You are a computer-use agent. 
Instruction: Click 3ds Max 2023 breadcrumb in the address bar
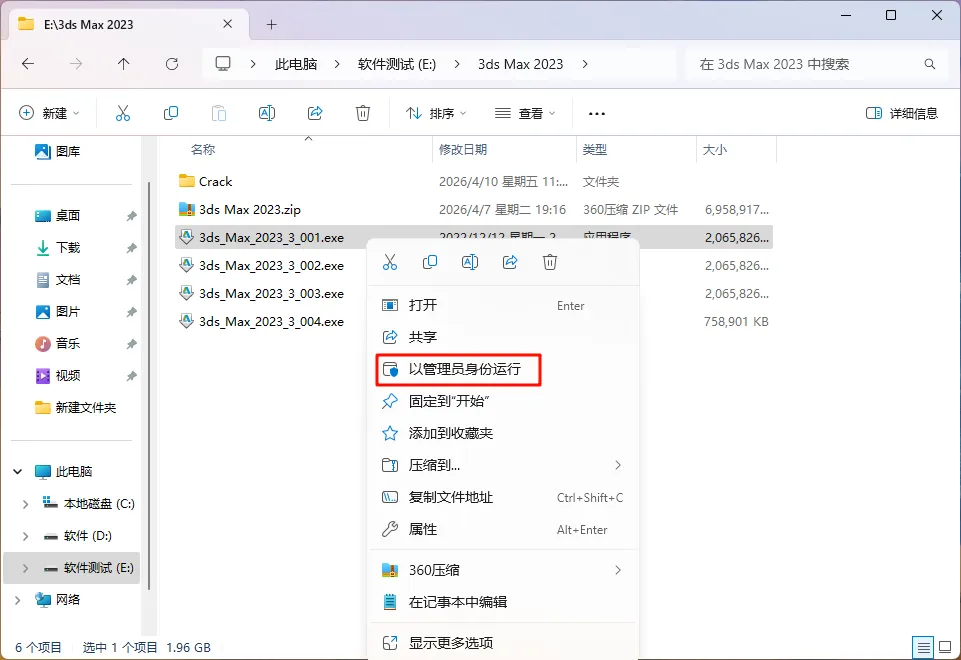click(x=520, y=64)
